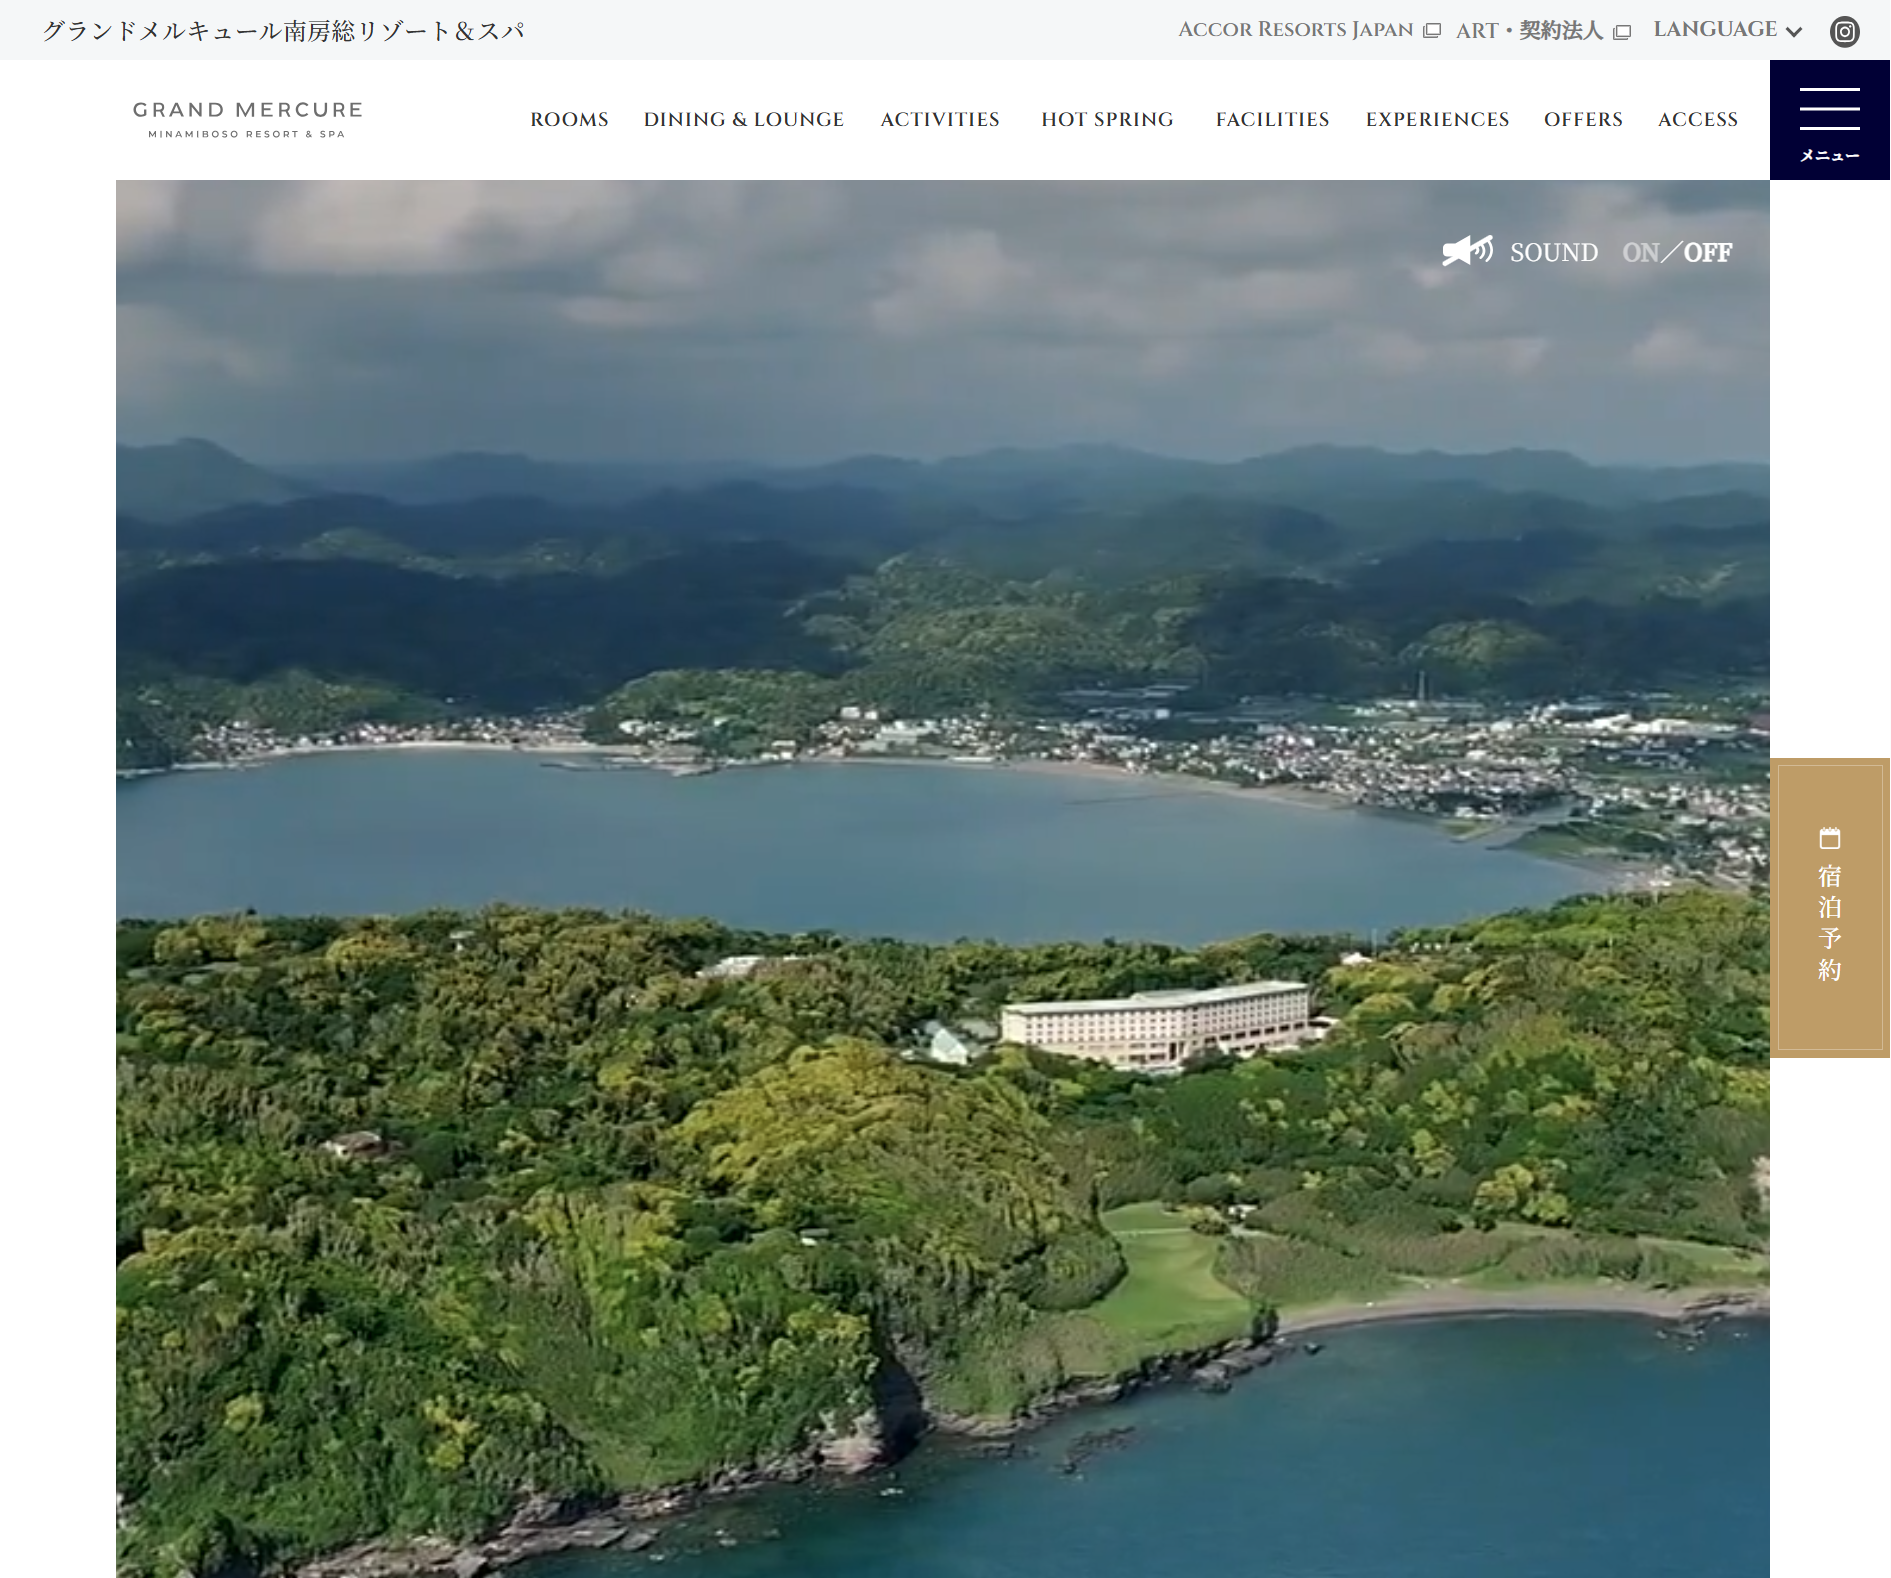Turn sound ON
Image resolution: width=1891 pixels, height=1578 pixels.
point(1640,252)
